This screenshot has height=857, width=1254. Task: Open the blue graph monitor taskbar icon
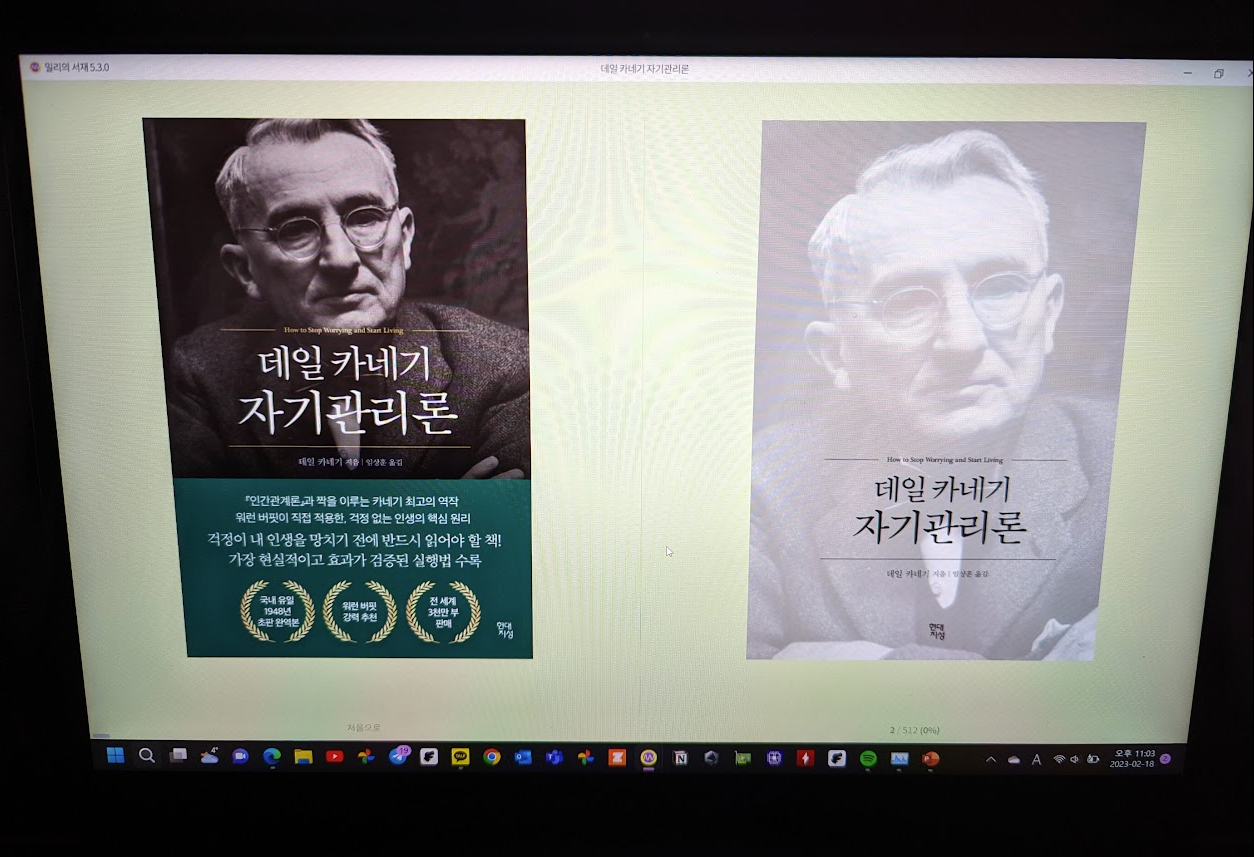pyautogui.click(x=899, y=758)
